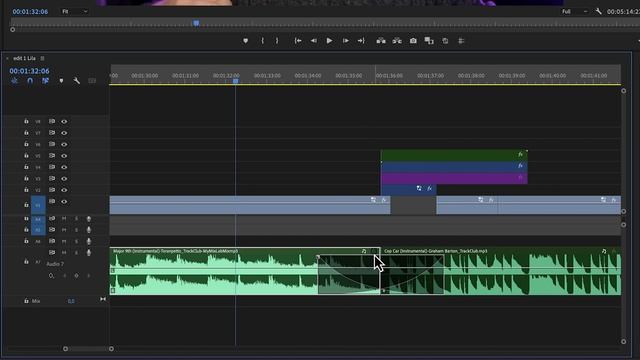Click the Extract button

click(397, 41)
